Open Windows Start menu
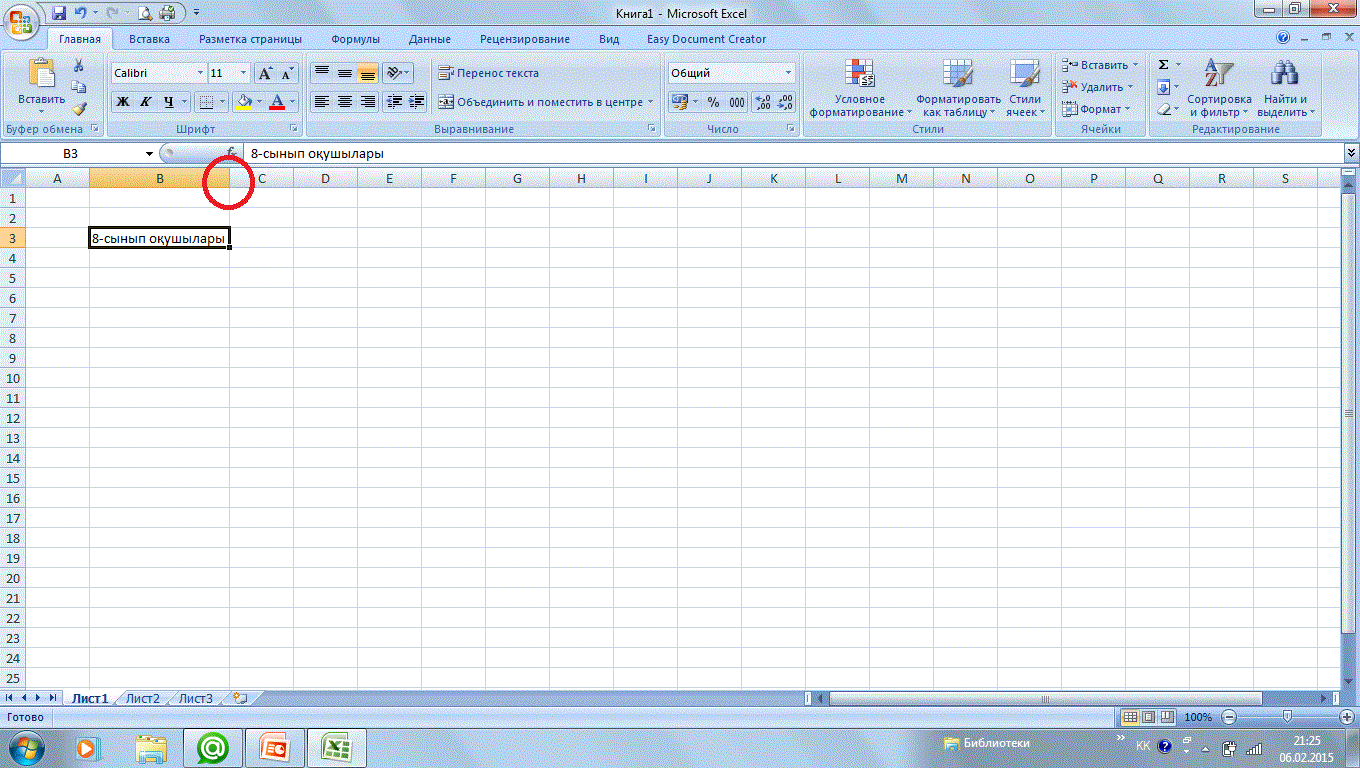 (26, 746)
